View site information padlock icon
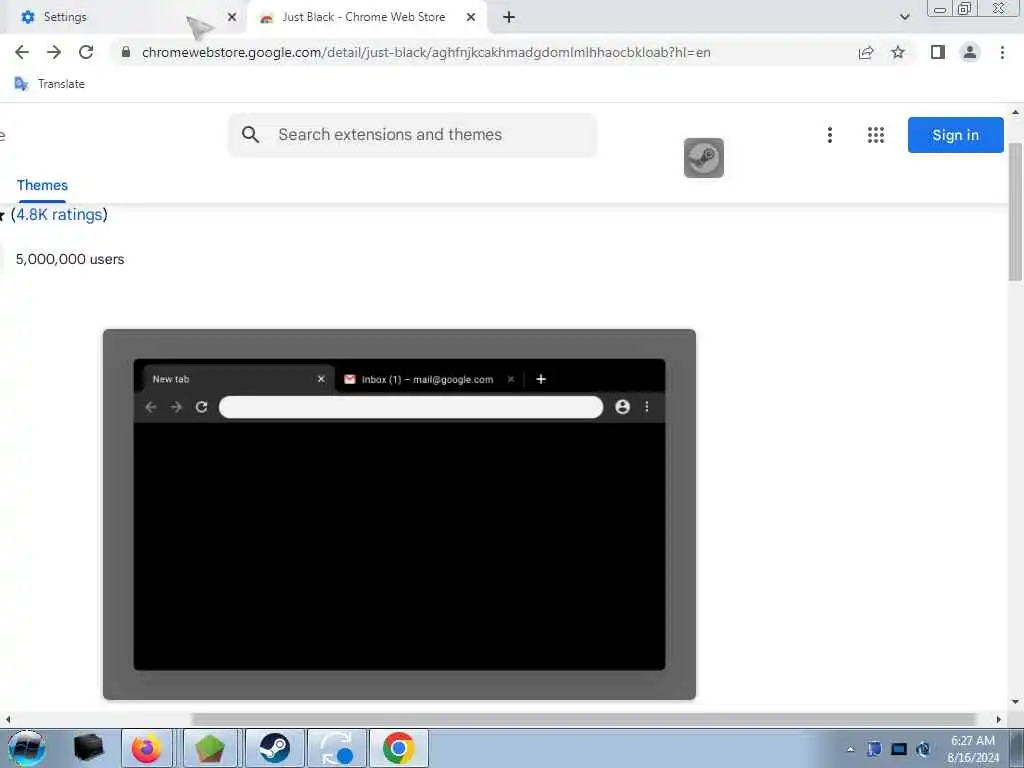The image size is (1024, 768). [x=126, y=52]
